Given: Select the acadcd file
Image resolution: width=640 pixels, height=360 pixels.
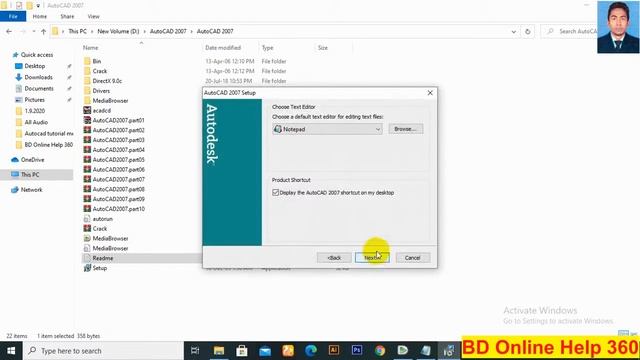Looking at the screenshot, I should coord(102,111).
